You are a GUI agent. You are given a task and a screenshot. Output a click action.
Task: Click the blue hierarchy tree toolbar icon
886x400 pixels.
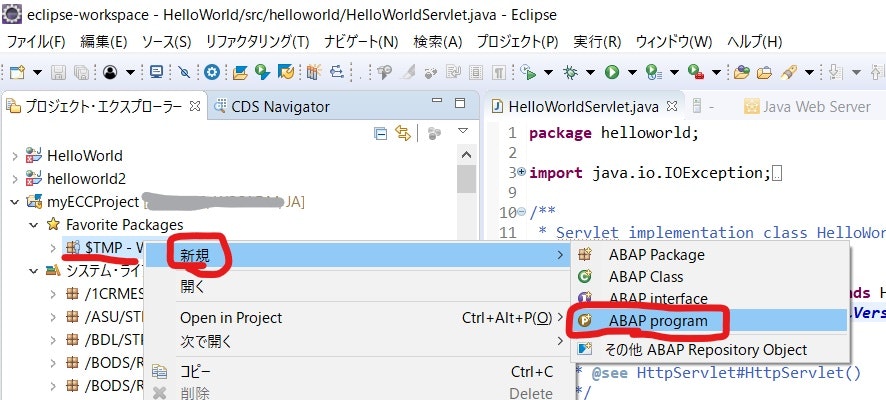pyautogui.click(x=337, y=72)
